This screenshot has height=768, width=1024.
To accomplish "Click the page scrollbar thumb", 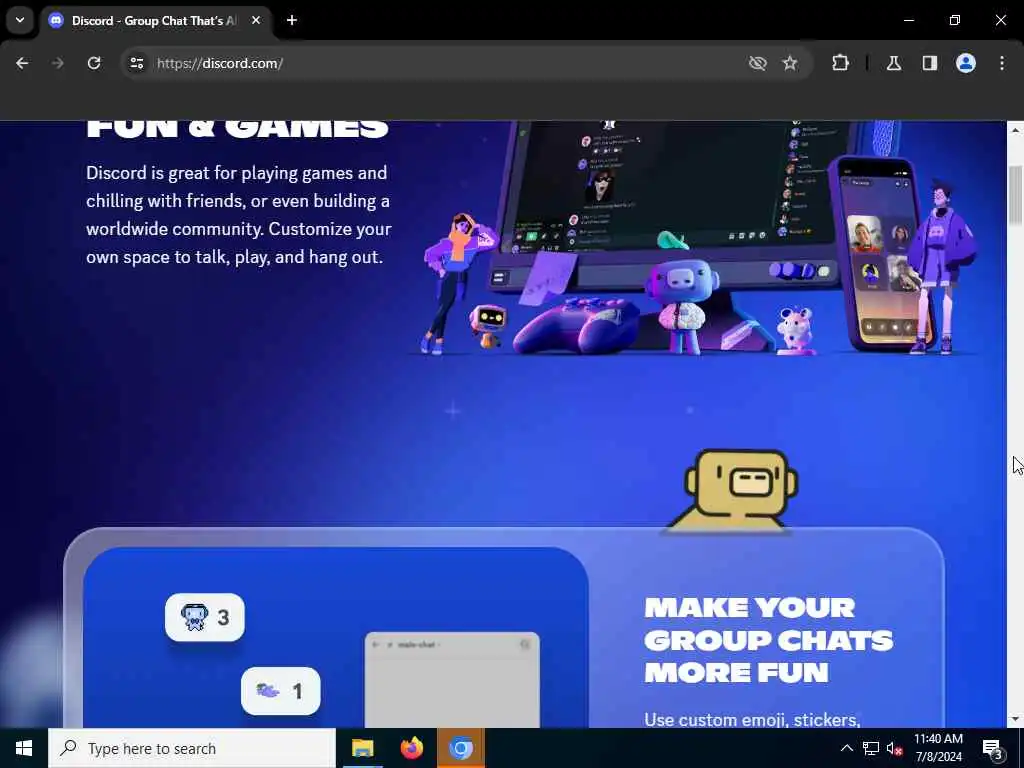I will click(x=1016, y=196).
